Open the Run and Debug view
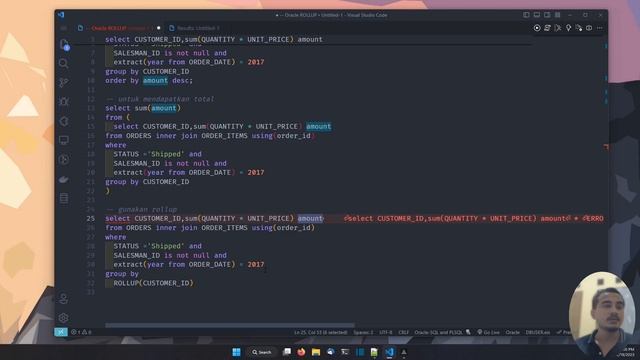Viewport: 640px width, 360px height. (x=64, y=102)
